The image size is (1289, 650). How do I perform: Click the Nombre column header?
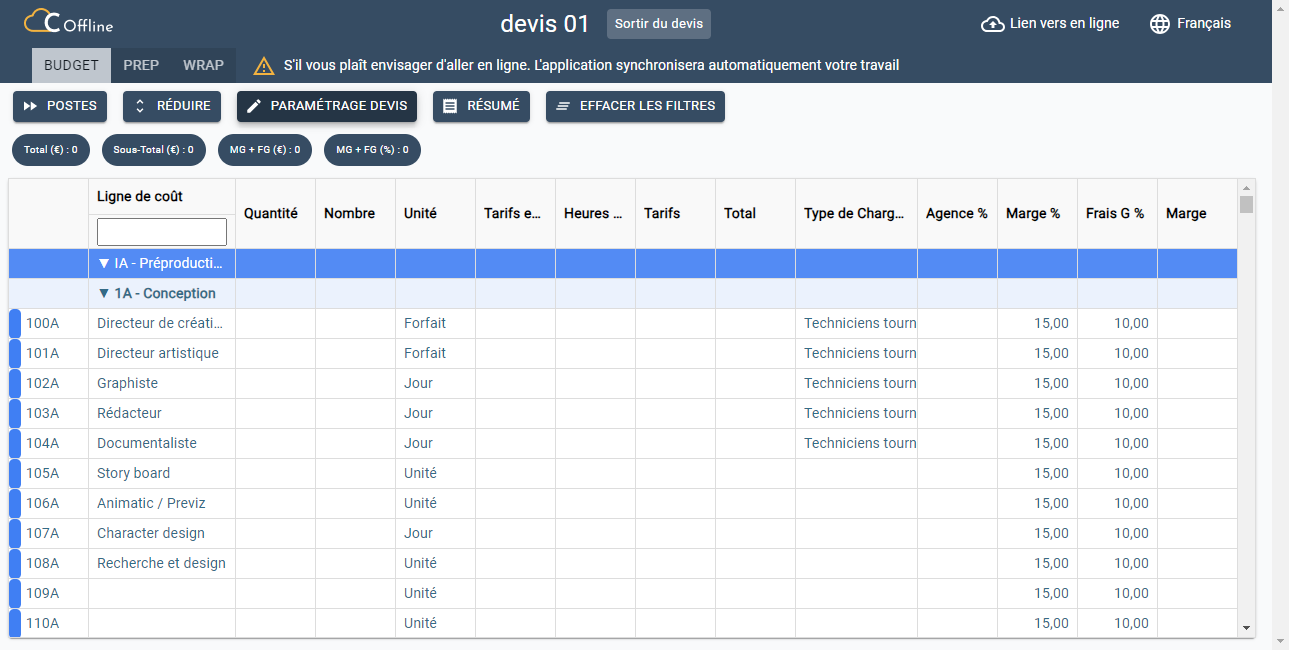tap(355, 213)
